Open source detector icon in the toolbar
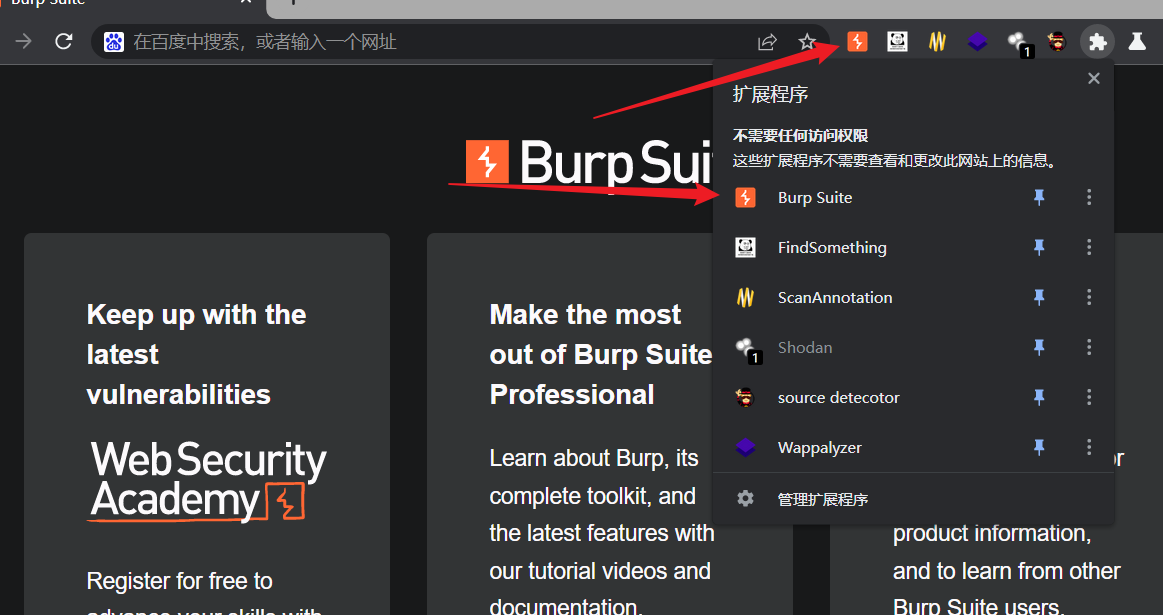The image size is (1163, 615). [1057, 42]
